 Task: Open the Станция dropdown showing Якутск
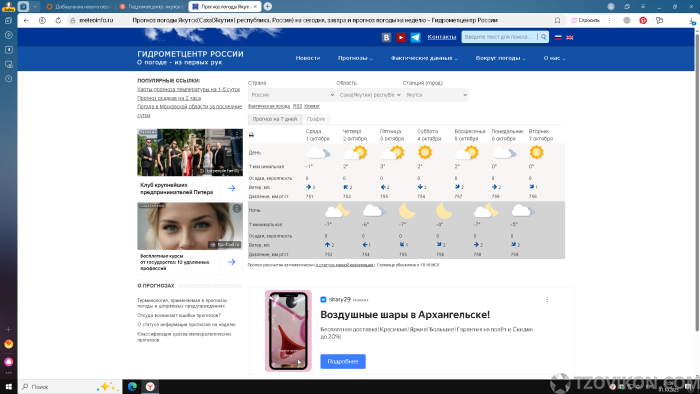pos(436,95)
